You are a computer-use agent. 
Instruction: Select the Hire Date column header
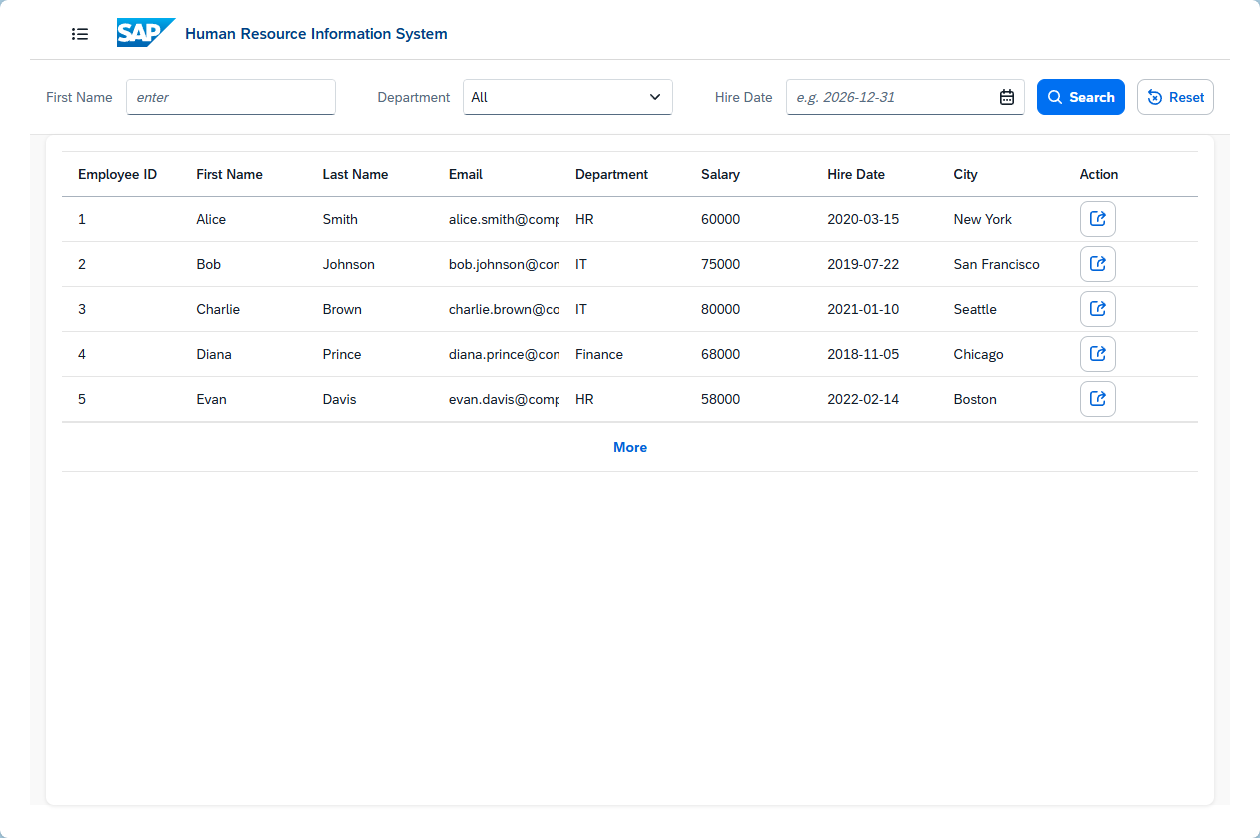coord(856,174)
